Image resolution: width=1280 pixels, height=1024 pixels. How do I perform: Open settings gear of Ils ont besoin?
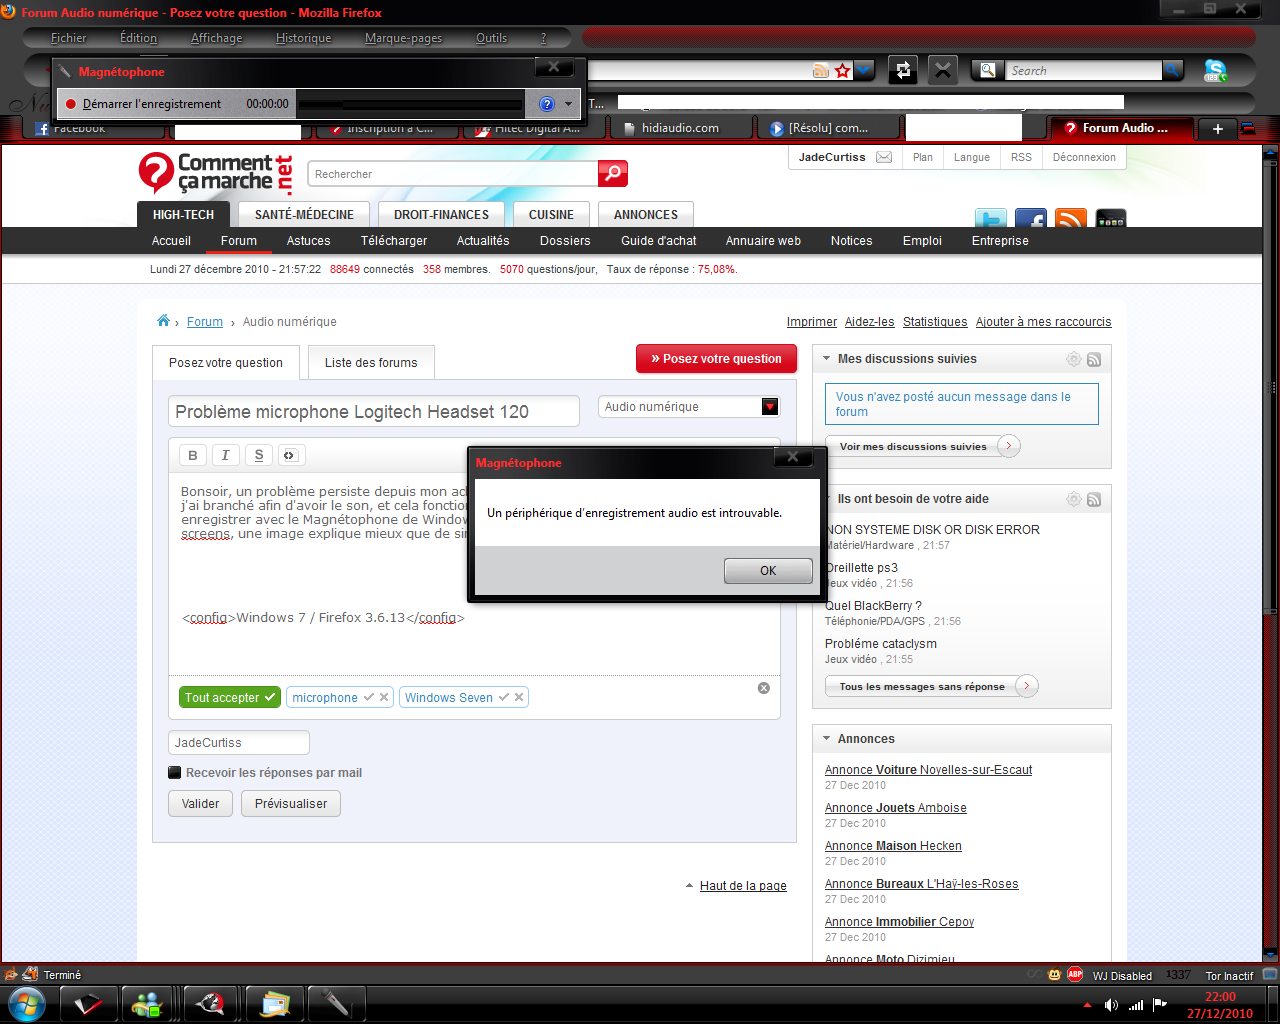(1074, 499)
